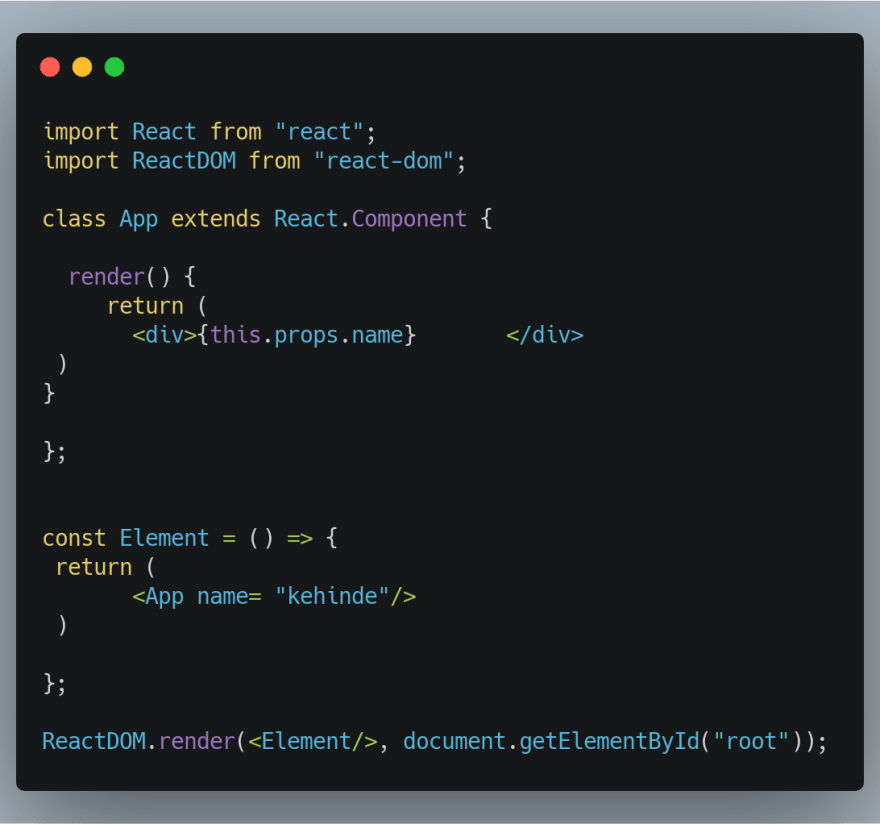The height and width of the screenshot is (824, 880).
Task: Click Component in React.Component
Action: pos(409,219)
